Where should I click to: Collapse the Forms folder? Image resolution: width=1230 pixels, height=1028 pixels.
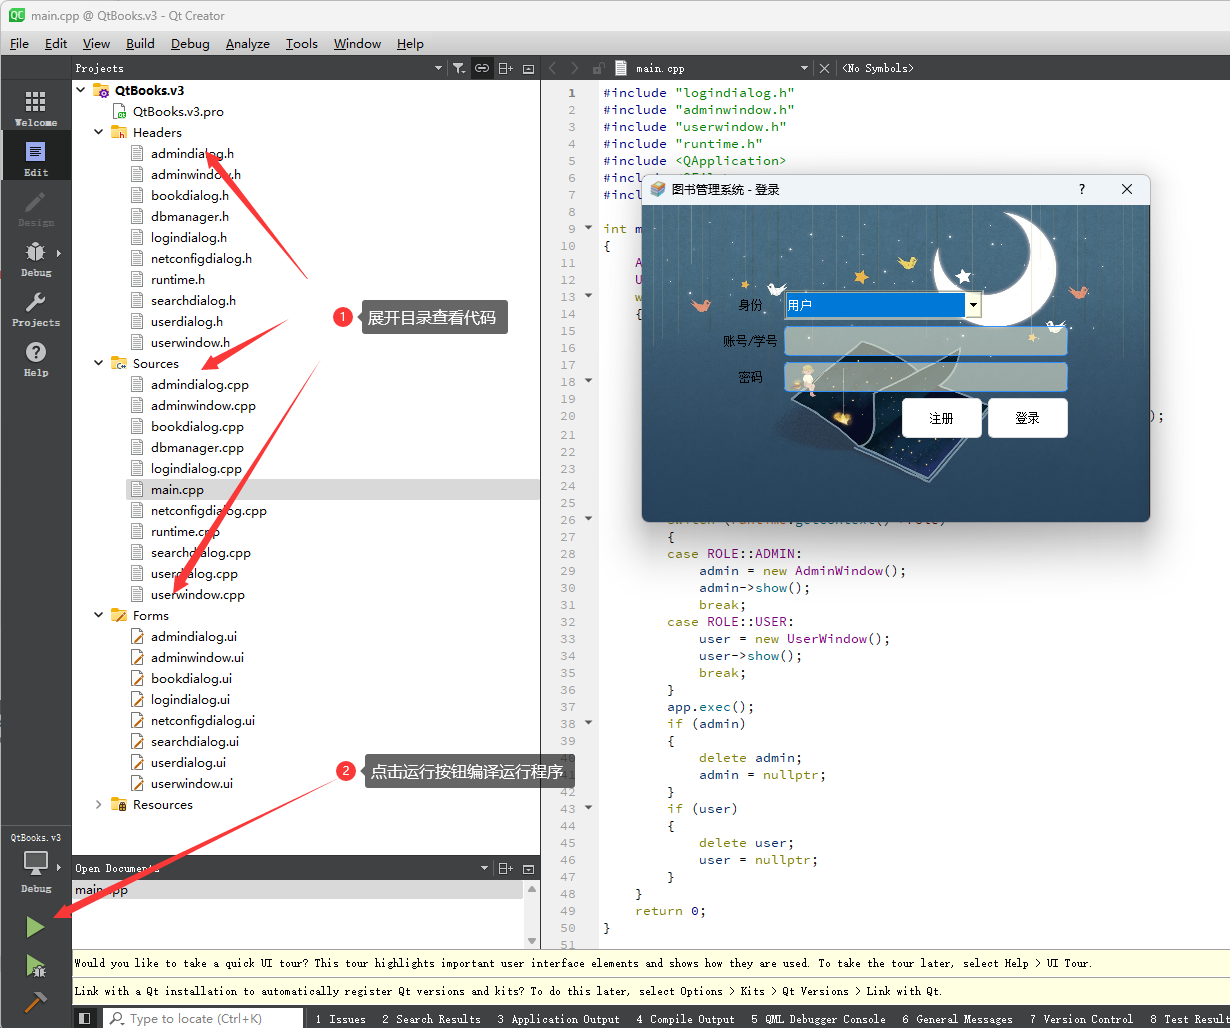point(98,615)
